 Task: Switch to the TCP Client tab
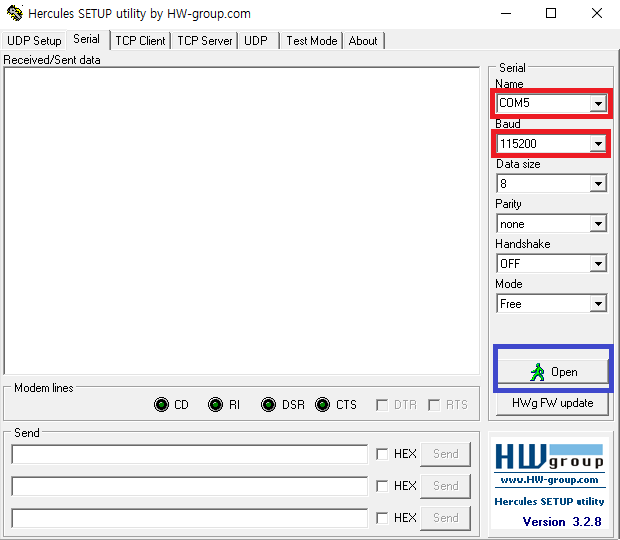[140, 41]
